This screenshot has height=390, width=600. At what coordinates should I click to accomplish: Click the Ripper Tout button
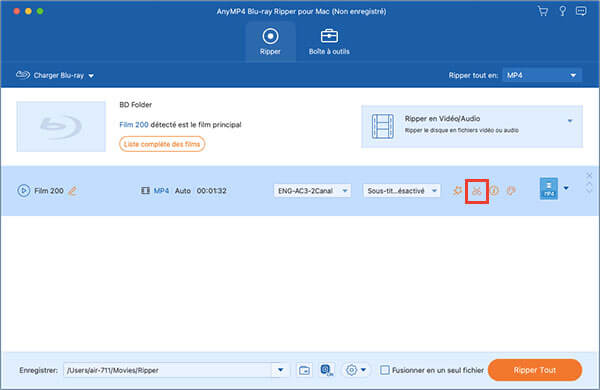(x=535, y=370)
